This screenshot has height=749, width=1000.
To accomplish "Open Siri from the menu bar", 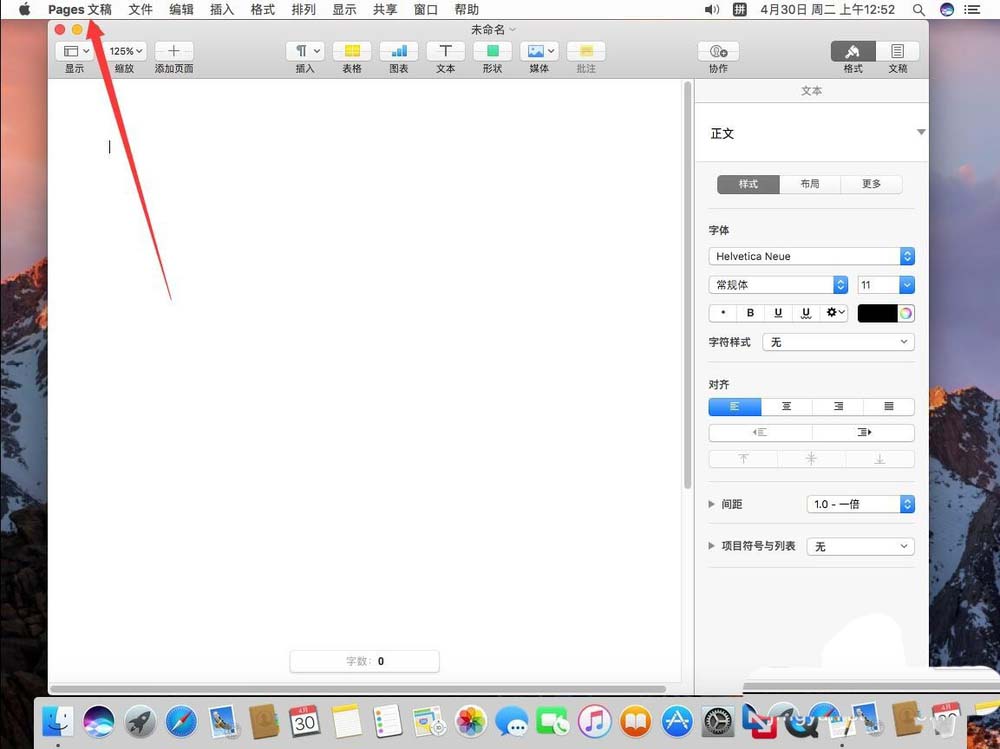I will tap(947, 10).
